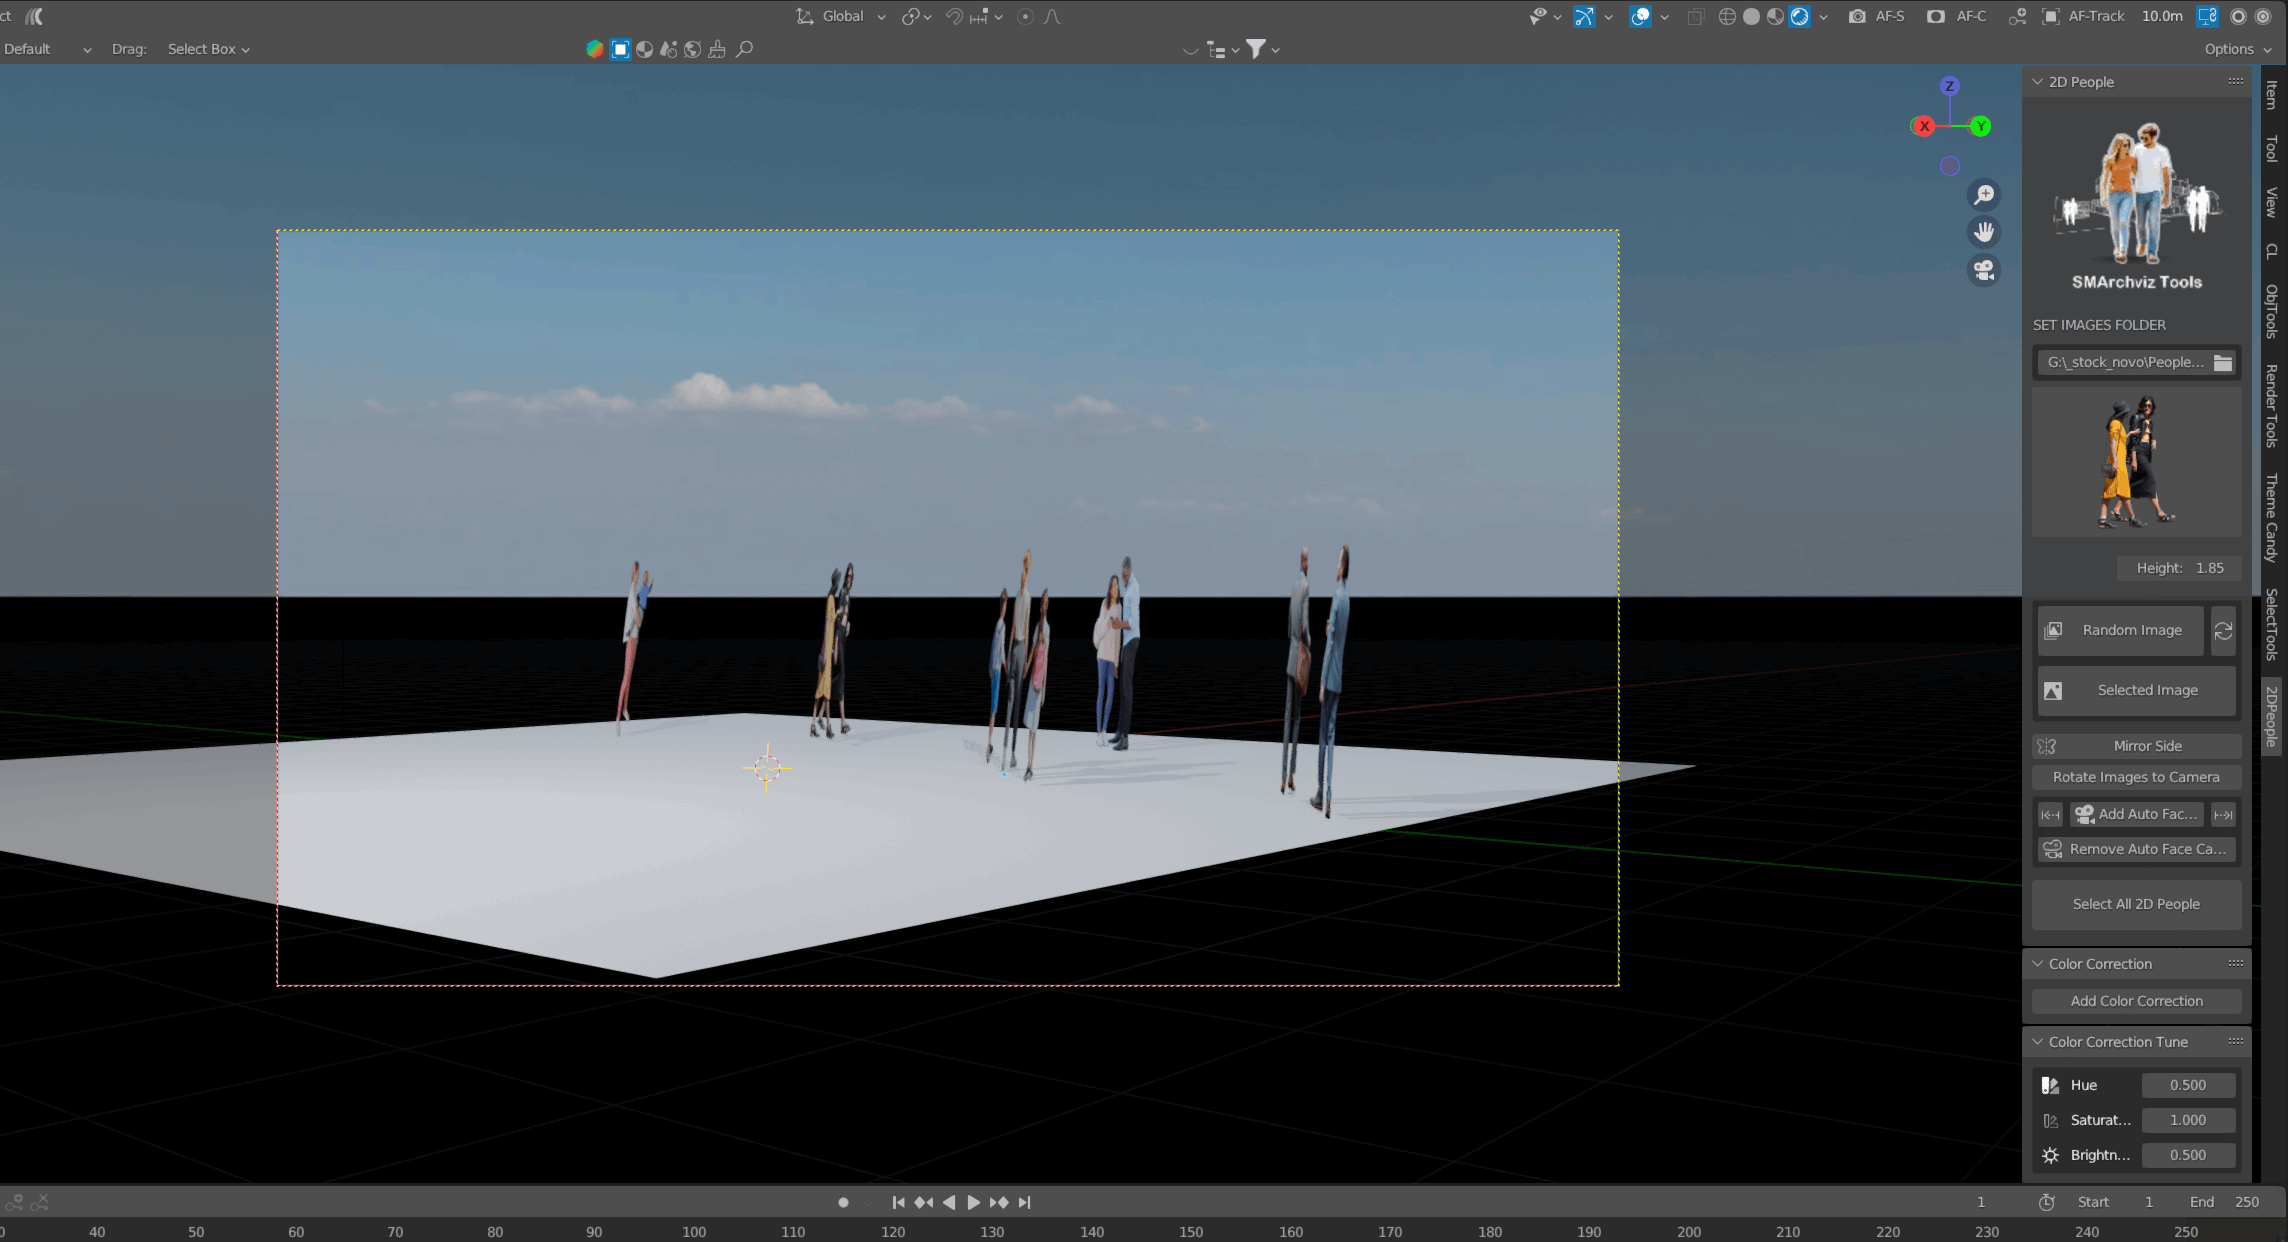This screenshot has width=2288, height=1242.
Task: Select wireframe viewport shading icon
Action: pyautogui.click(x=1727, y=17)
